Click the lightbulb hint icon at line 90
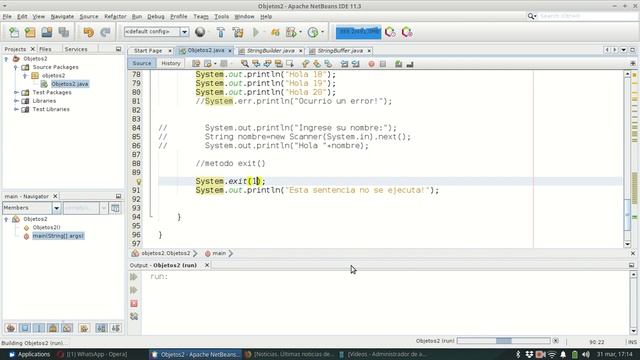 139,181
